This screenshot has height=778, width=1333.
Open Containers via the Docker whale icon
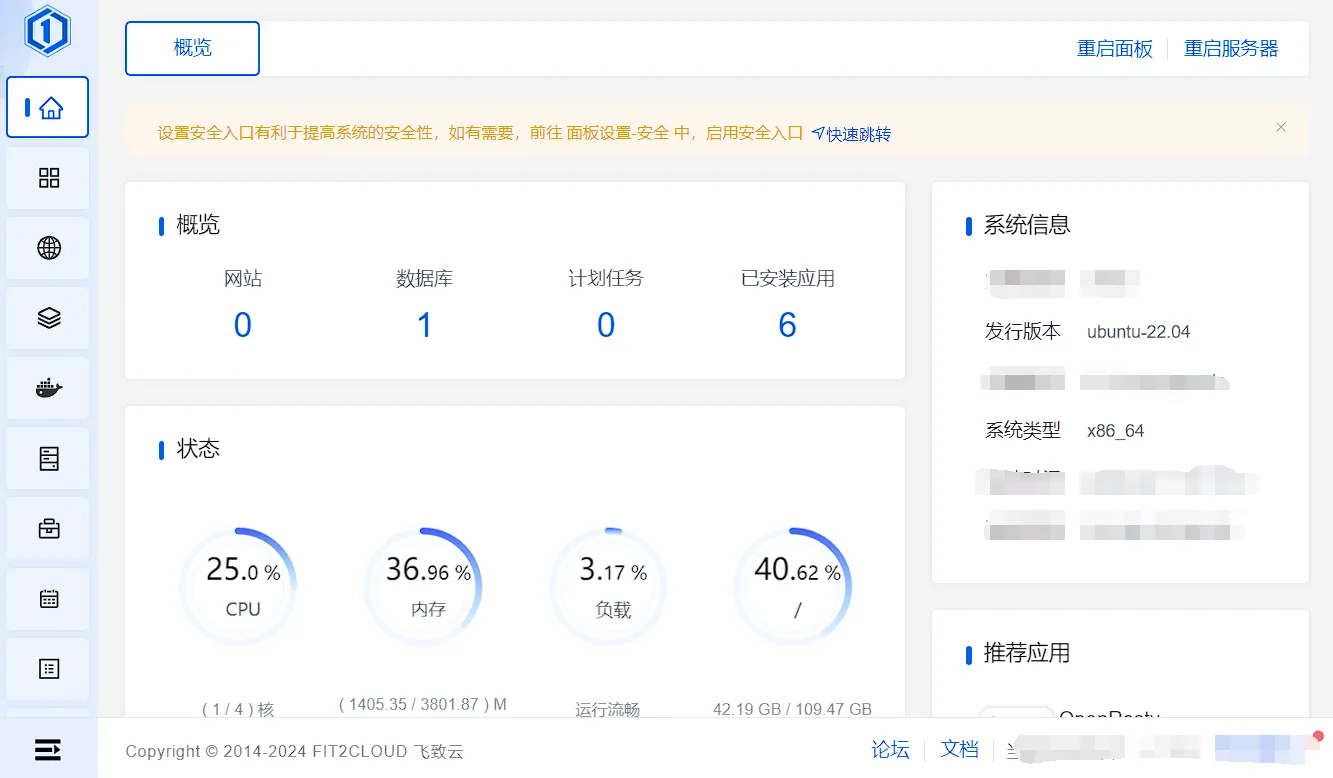tap(48, 388)
